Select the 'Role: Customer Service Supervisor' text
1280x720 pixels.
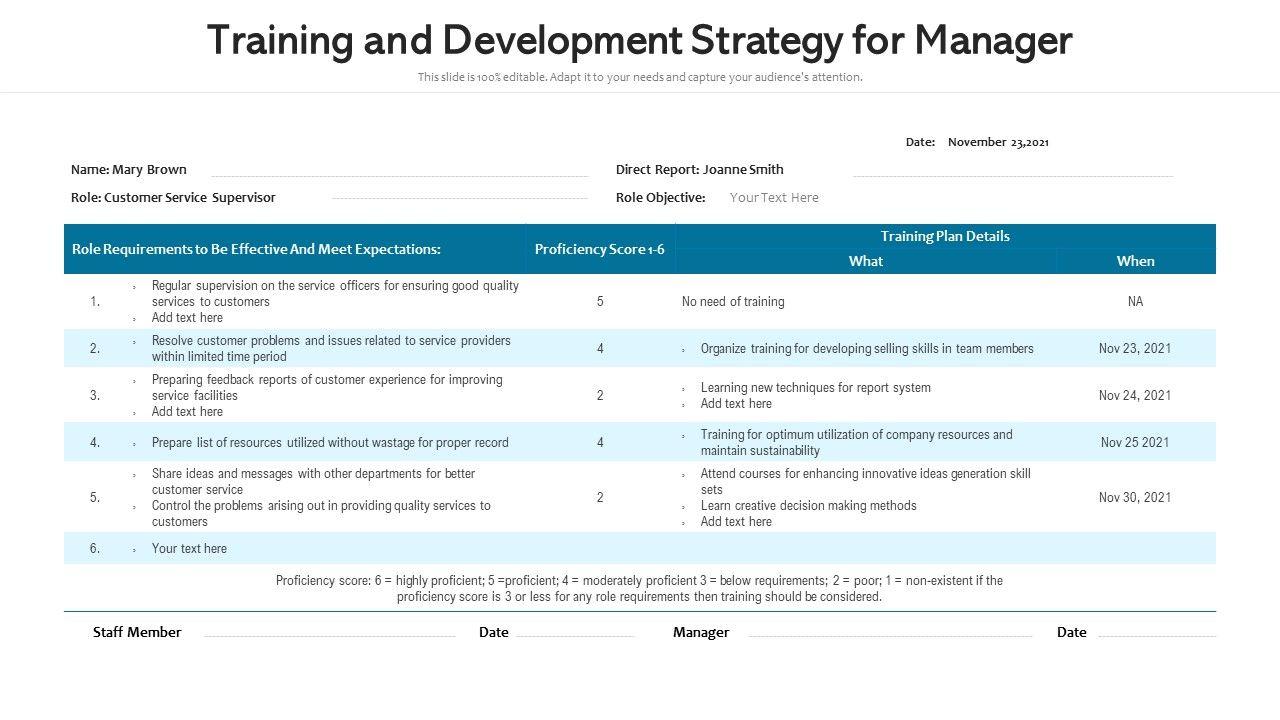pos(173,198)
